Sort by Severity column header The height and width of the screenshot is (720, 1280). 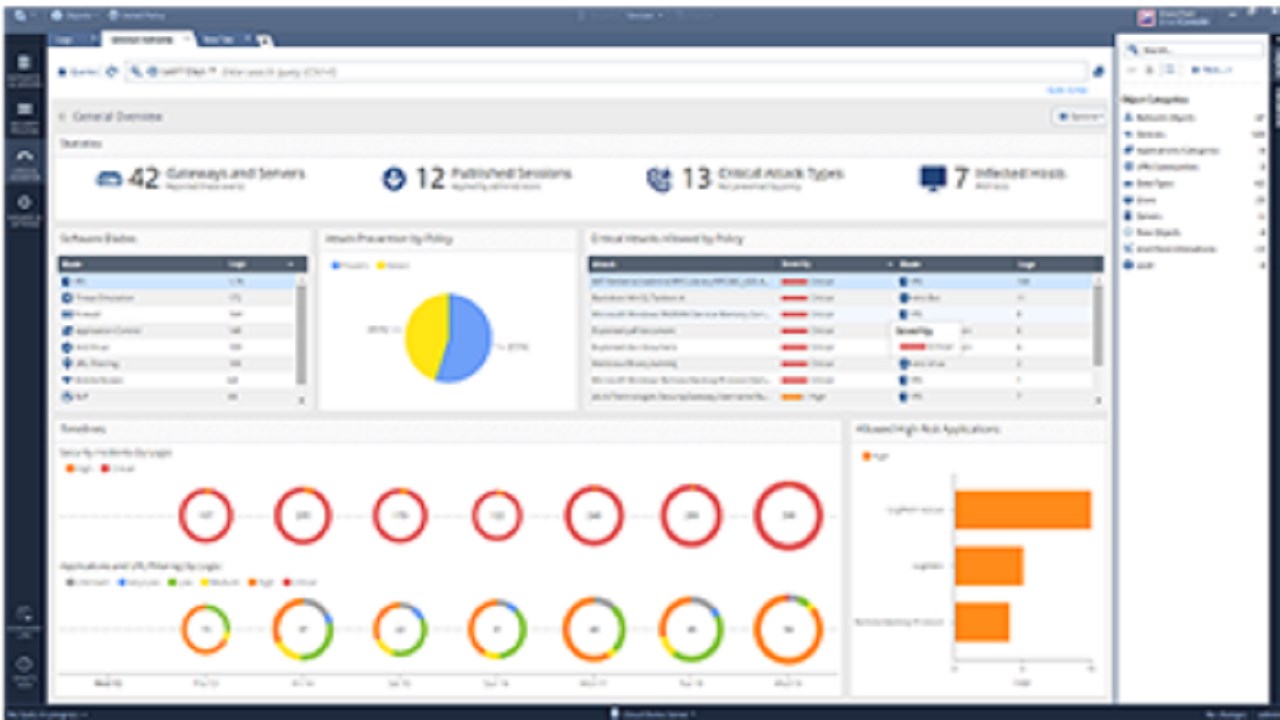click(x=838, y=265)
